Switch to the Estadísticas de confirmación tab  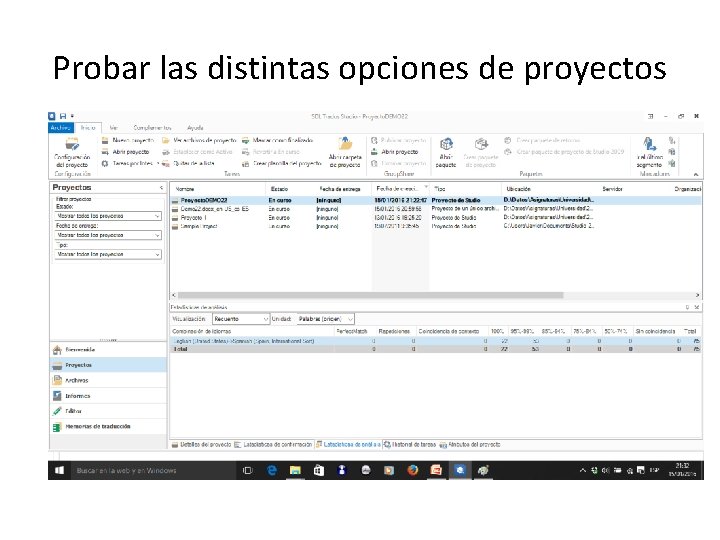(x=273, y=444)
